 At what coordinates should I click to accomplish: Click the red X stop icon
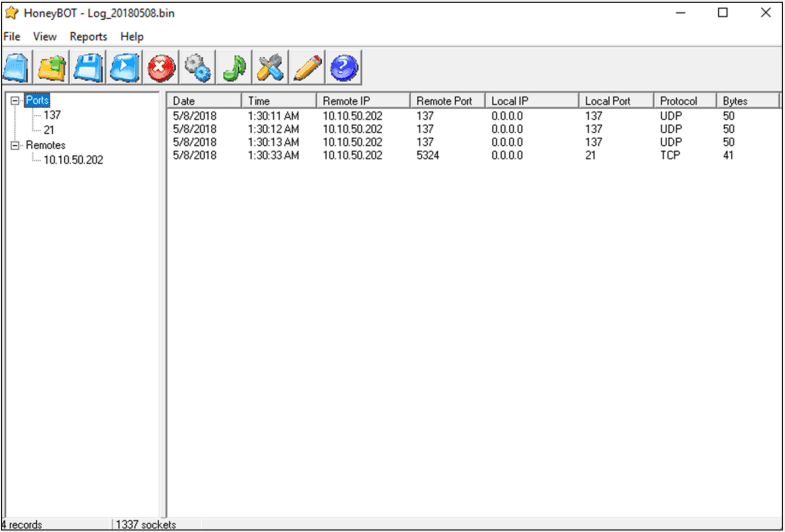162,68
